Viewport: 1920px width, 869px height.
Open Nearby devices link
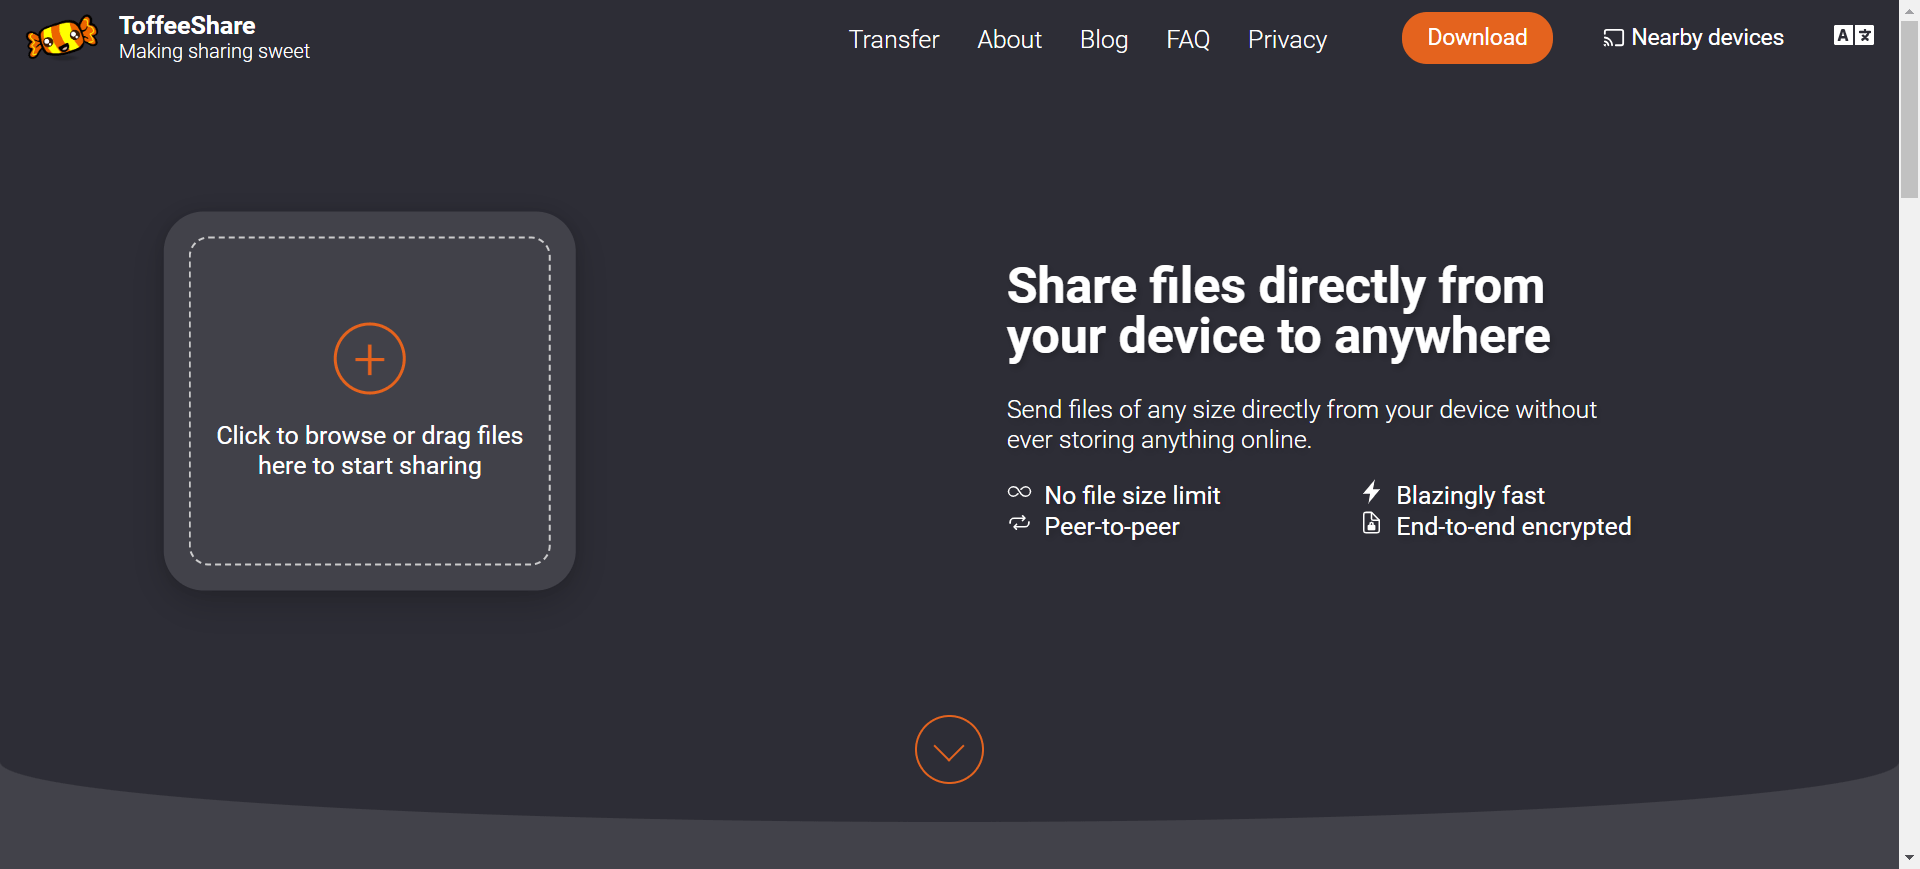point(1707,38)
